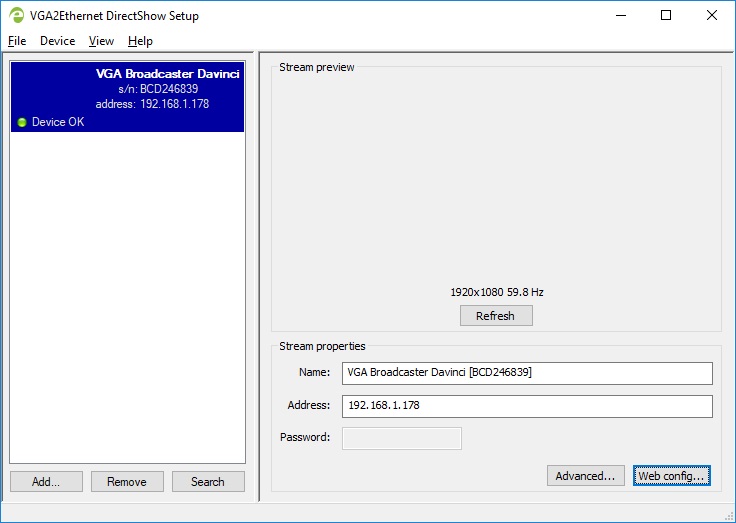Click the s/n: BCD246839 serial text
Image resolution: width=736 pixels, height=523 pixels.
tap(158, 89)
